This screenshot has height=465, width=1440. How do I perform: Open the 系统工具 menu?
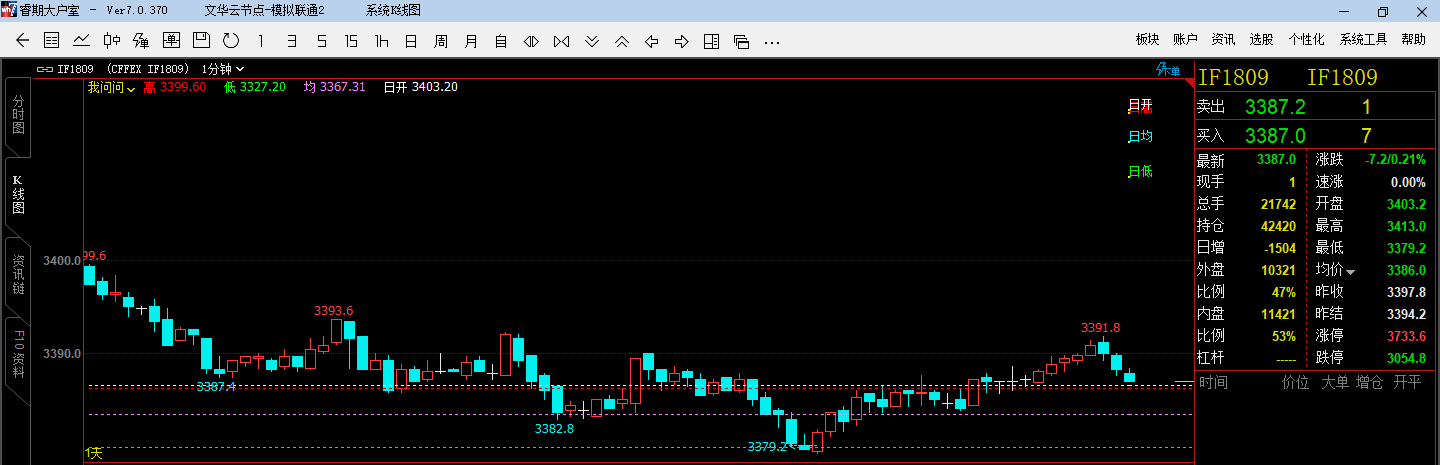click(1363, 40)
